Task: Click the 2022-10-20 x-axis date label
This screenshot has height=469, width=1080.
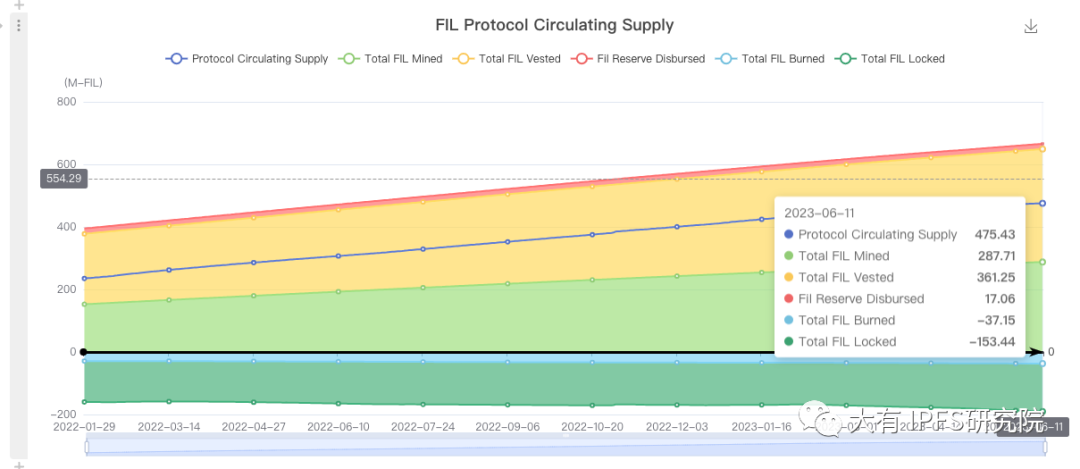Action: click(591, 427)
